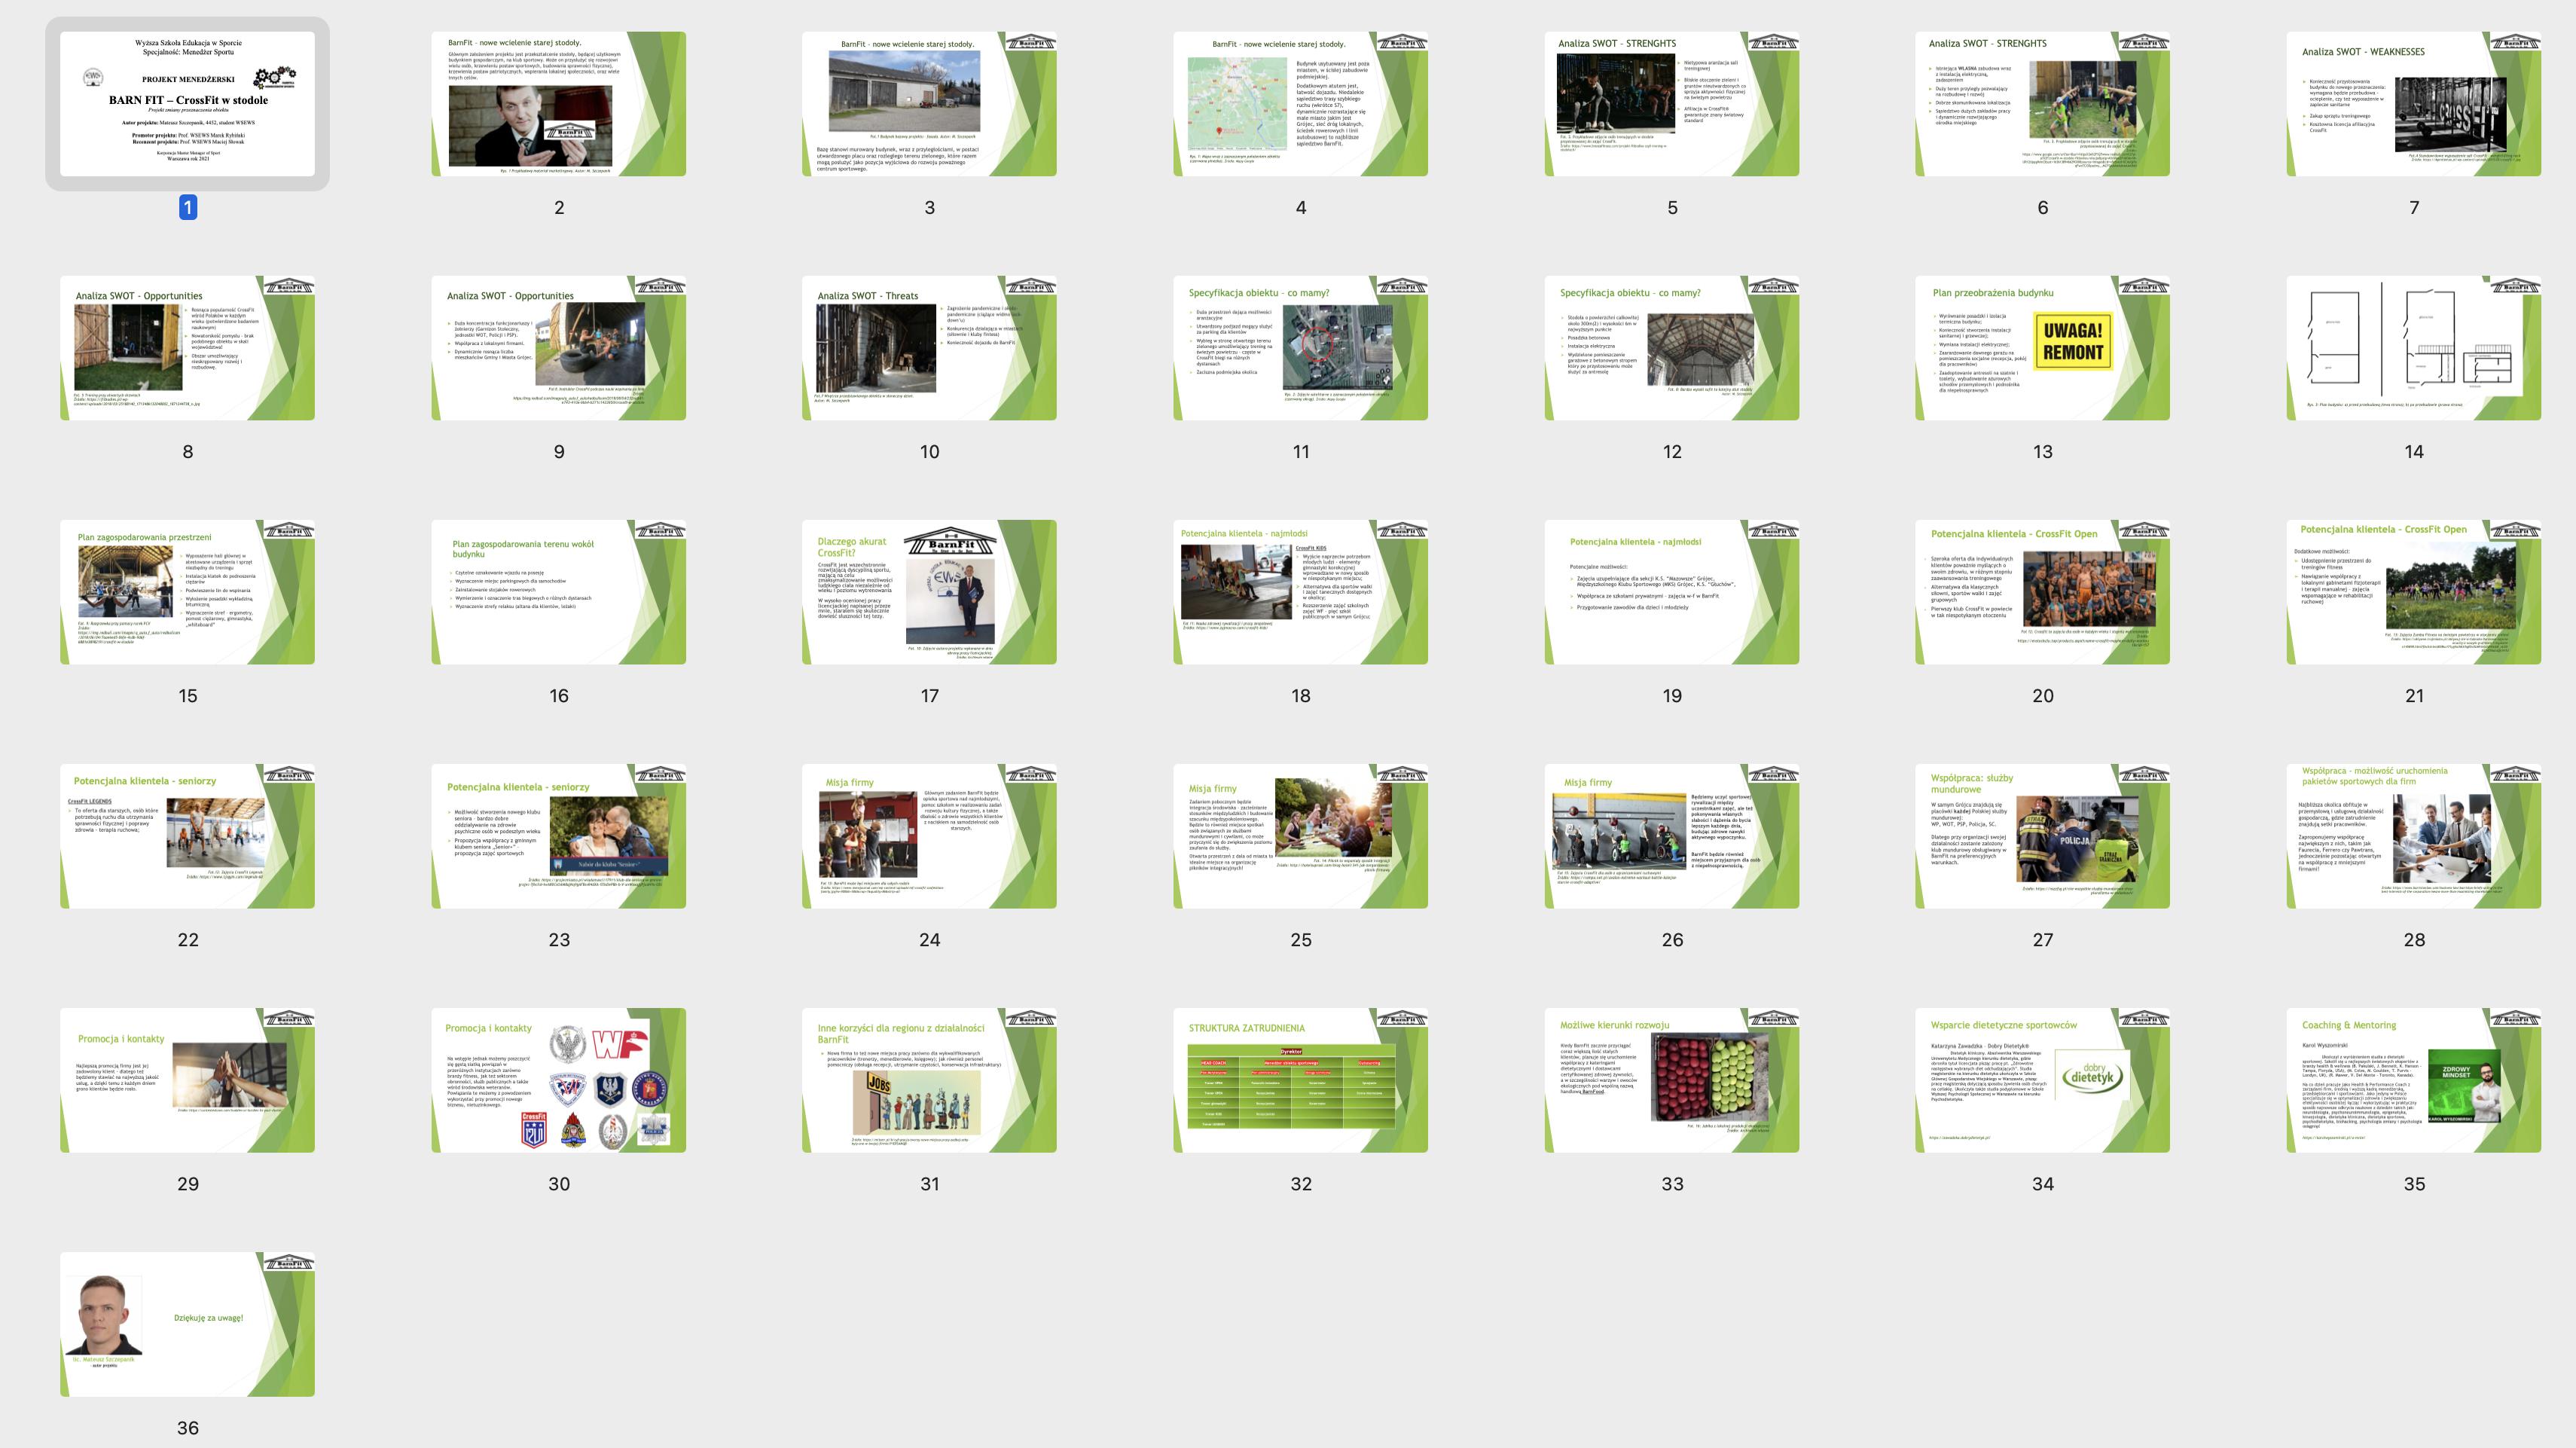
Task: Select slide 35 Coaching & Mentoring
Action: tap(2413, 1079)
